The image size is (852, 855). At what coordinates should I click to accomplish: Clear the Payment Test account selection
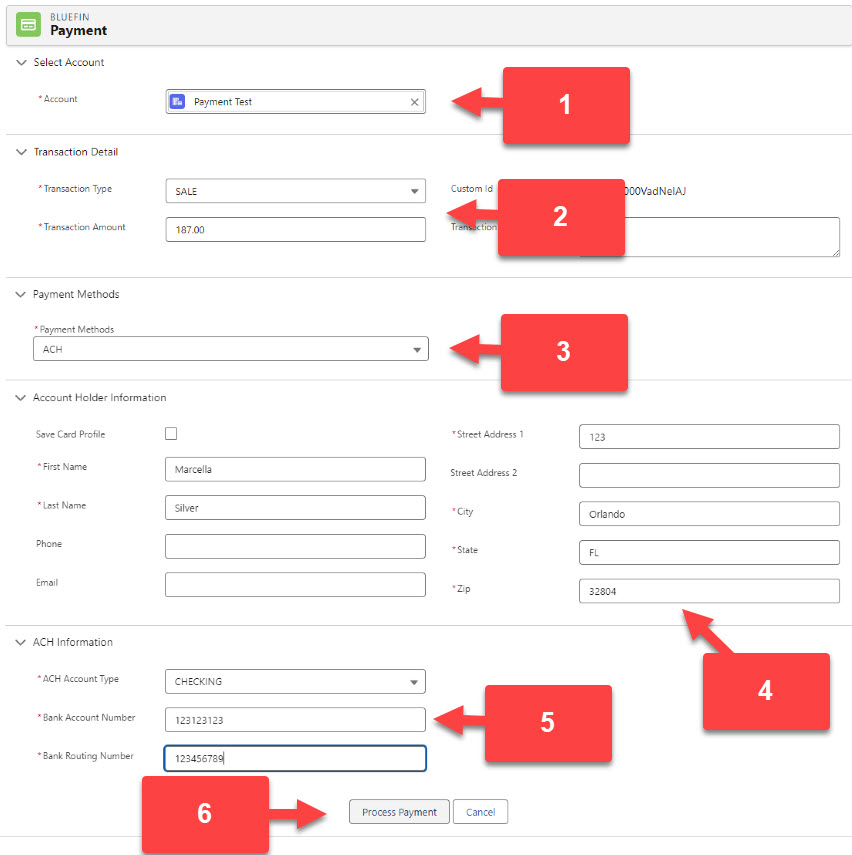(x=415, y=102)
